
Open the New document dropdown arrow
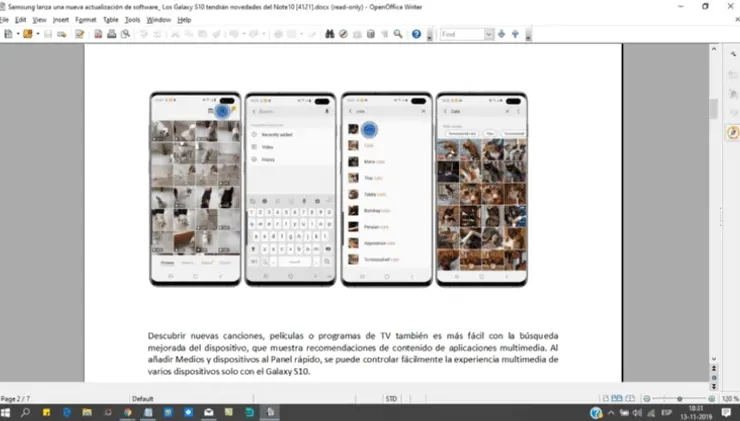(15, 34)
